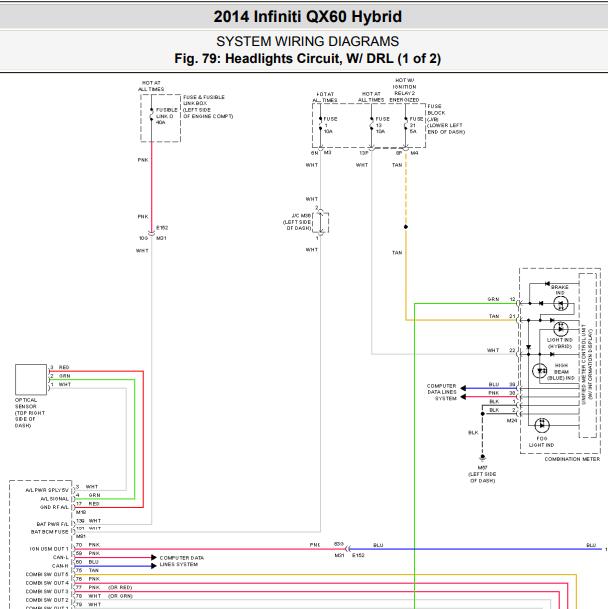Click the Light Ind (Hybrid) LED symbol
This screenshot has height=609, width=608.
click(x=560, y=329)
